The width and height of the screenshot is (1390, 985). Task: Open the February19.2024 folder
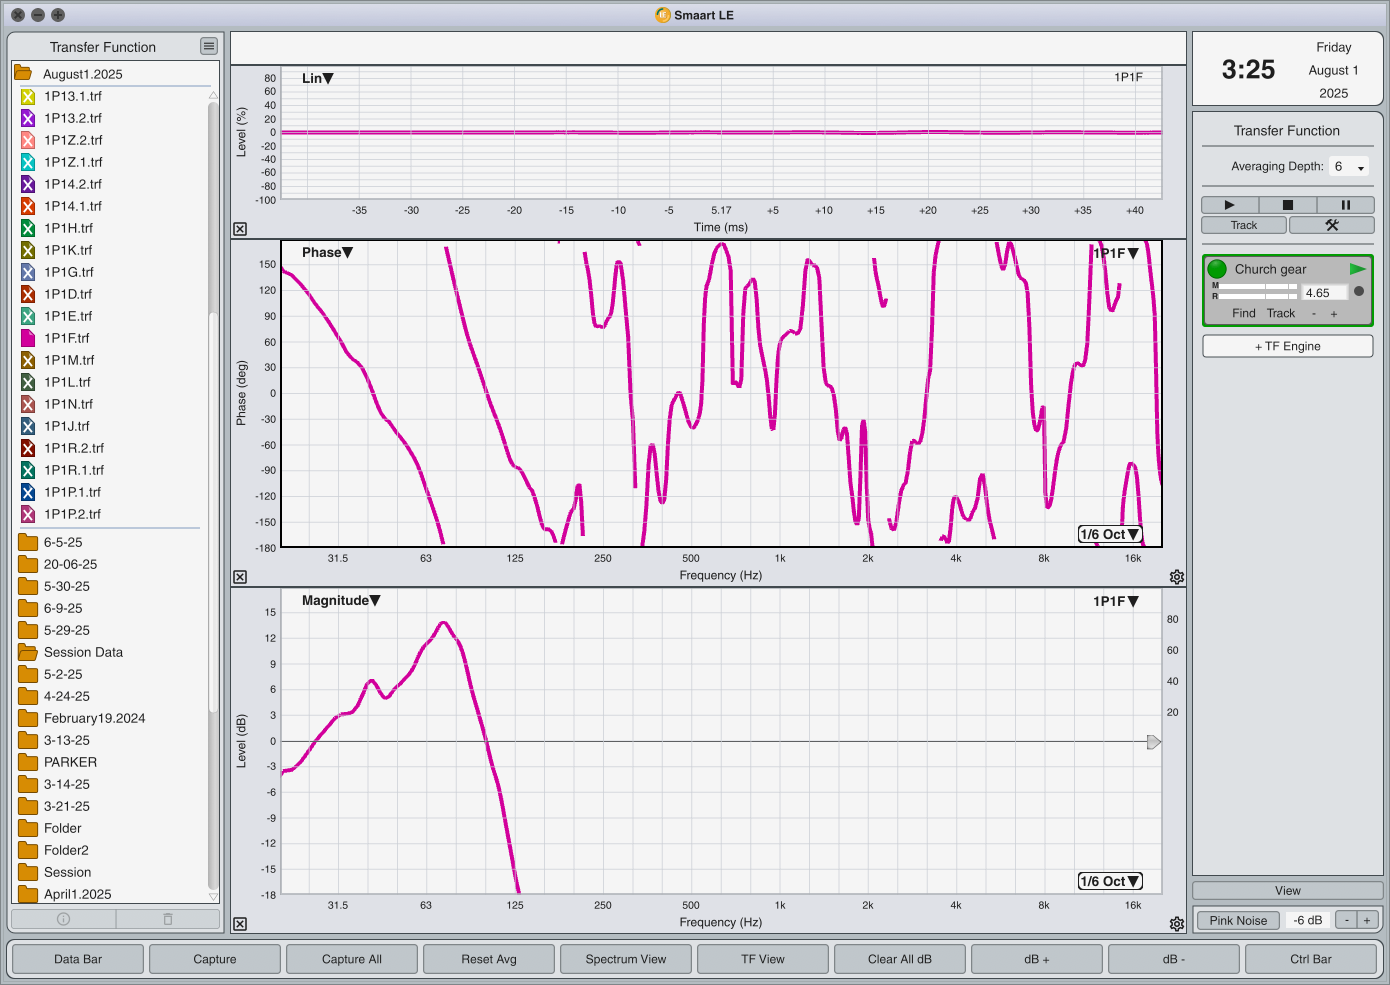[28, 718]
